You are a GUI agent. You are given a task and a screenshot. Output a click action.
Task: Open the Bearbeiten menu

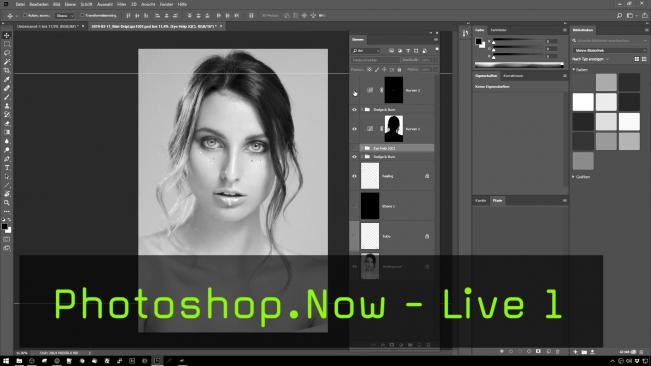pos(39,4)
